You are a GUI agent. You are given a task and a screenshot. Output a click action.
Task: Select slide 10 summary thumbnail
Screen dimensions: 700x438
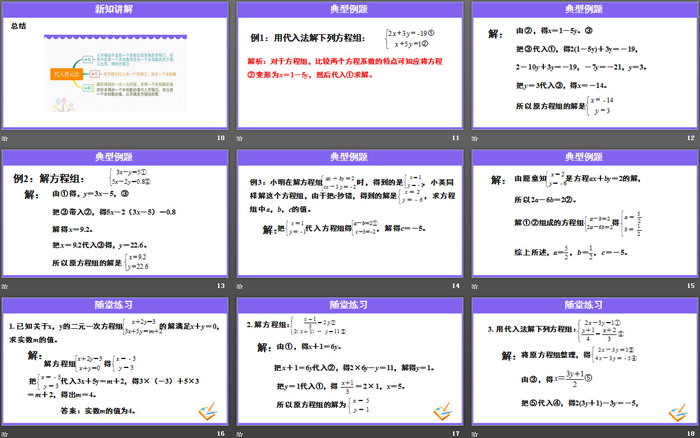[116, 66]
